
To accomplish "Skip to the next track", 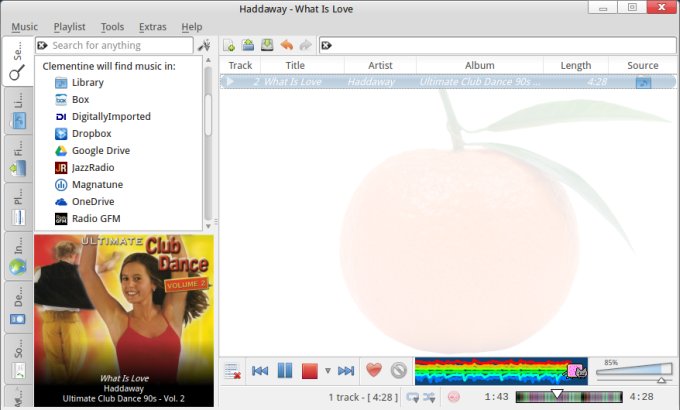I will pos(346,371).
